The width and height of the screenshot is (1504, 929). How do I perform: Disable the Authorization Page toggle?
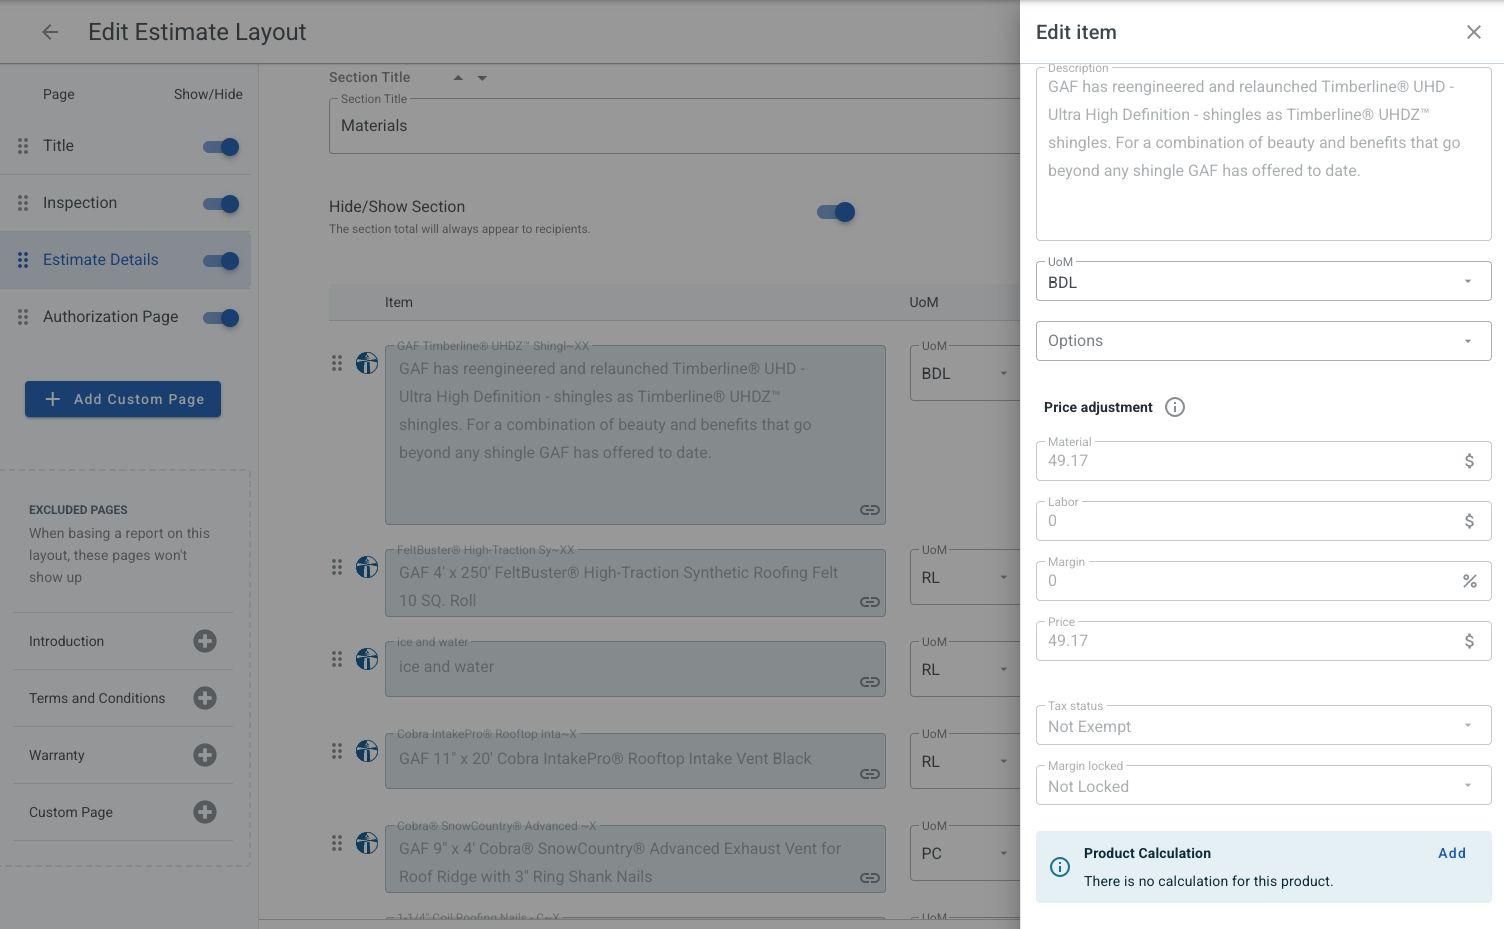point(221,318)
